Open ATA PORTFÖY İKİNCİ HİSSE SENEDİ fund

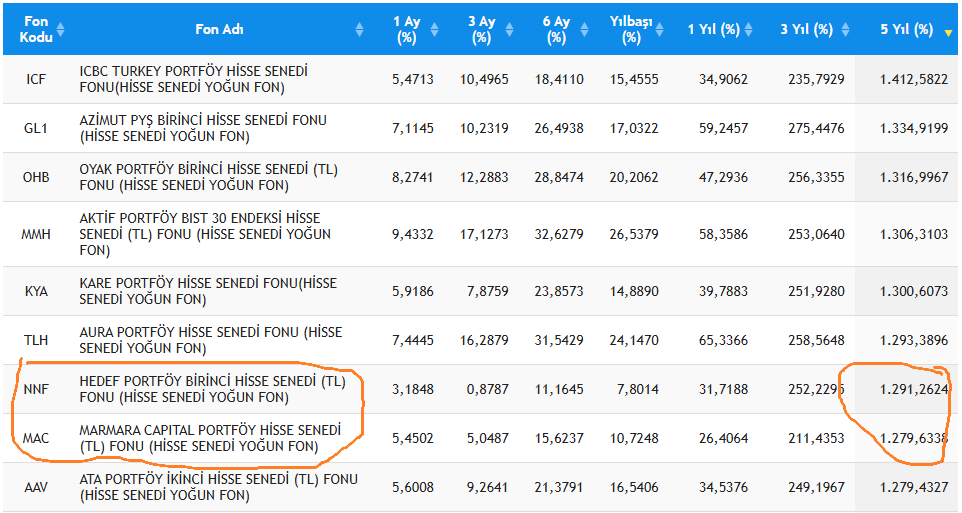pos(218,487)
